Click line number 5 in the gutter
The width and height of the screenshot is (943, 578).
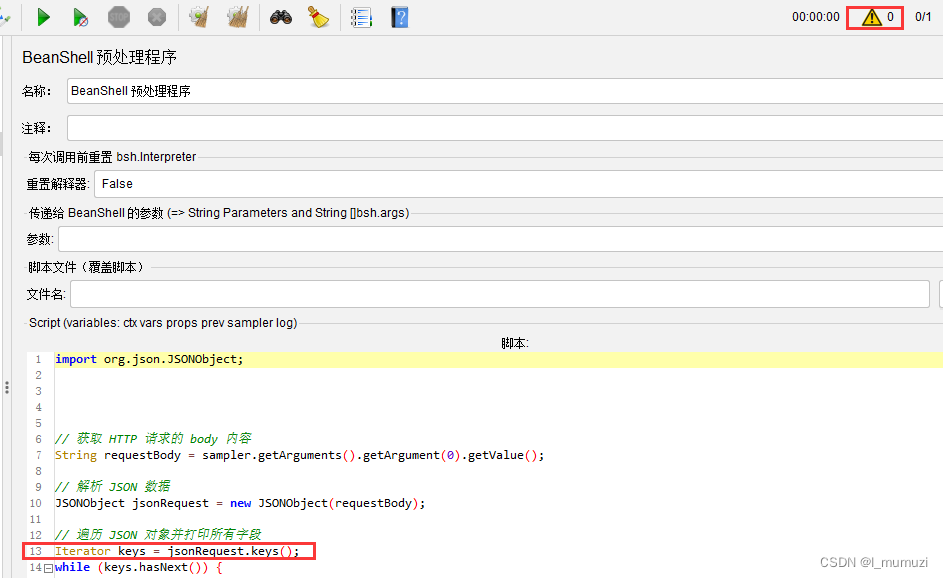[38, 423]
